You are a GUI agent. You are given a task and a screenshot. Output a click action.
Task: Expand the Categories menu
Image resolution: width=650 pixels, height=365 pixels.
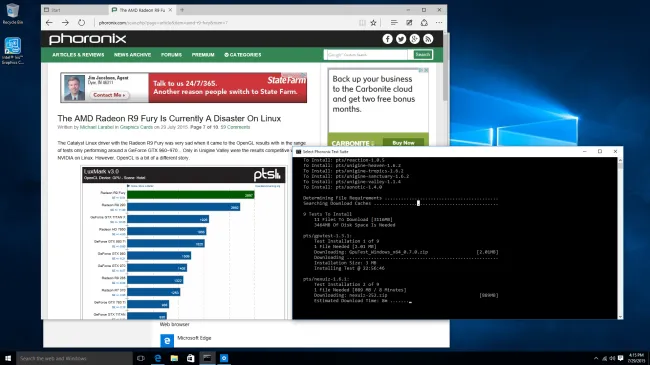click(x=243, y=55)
